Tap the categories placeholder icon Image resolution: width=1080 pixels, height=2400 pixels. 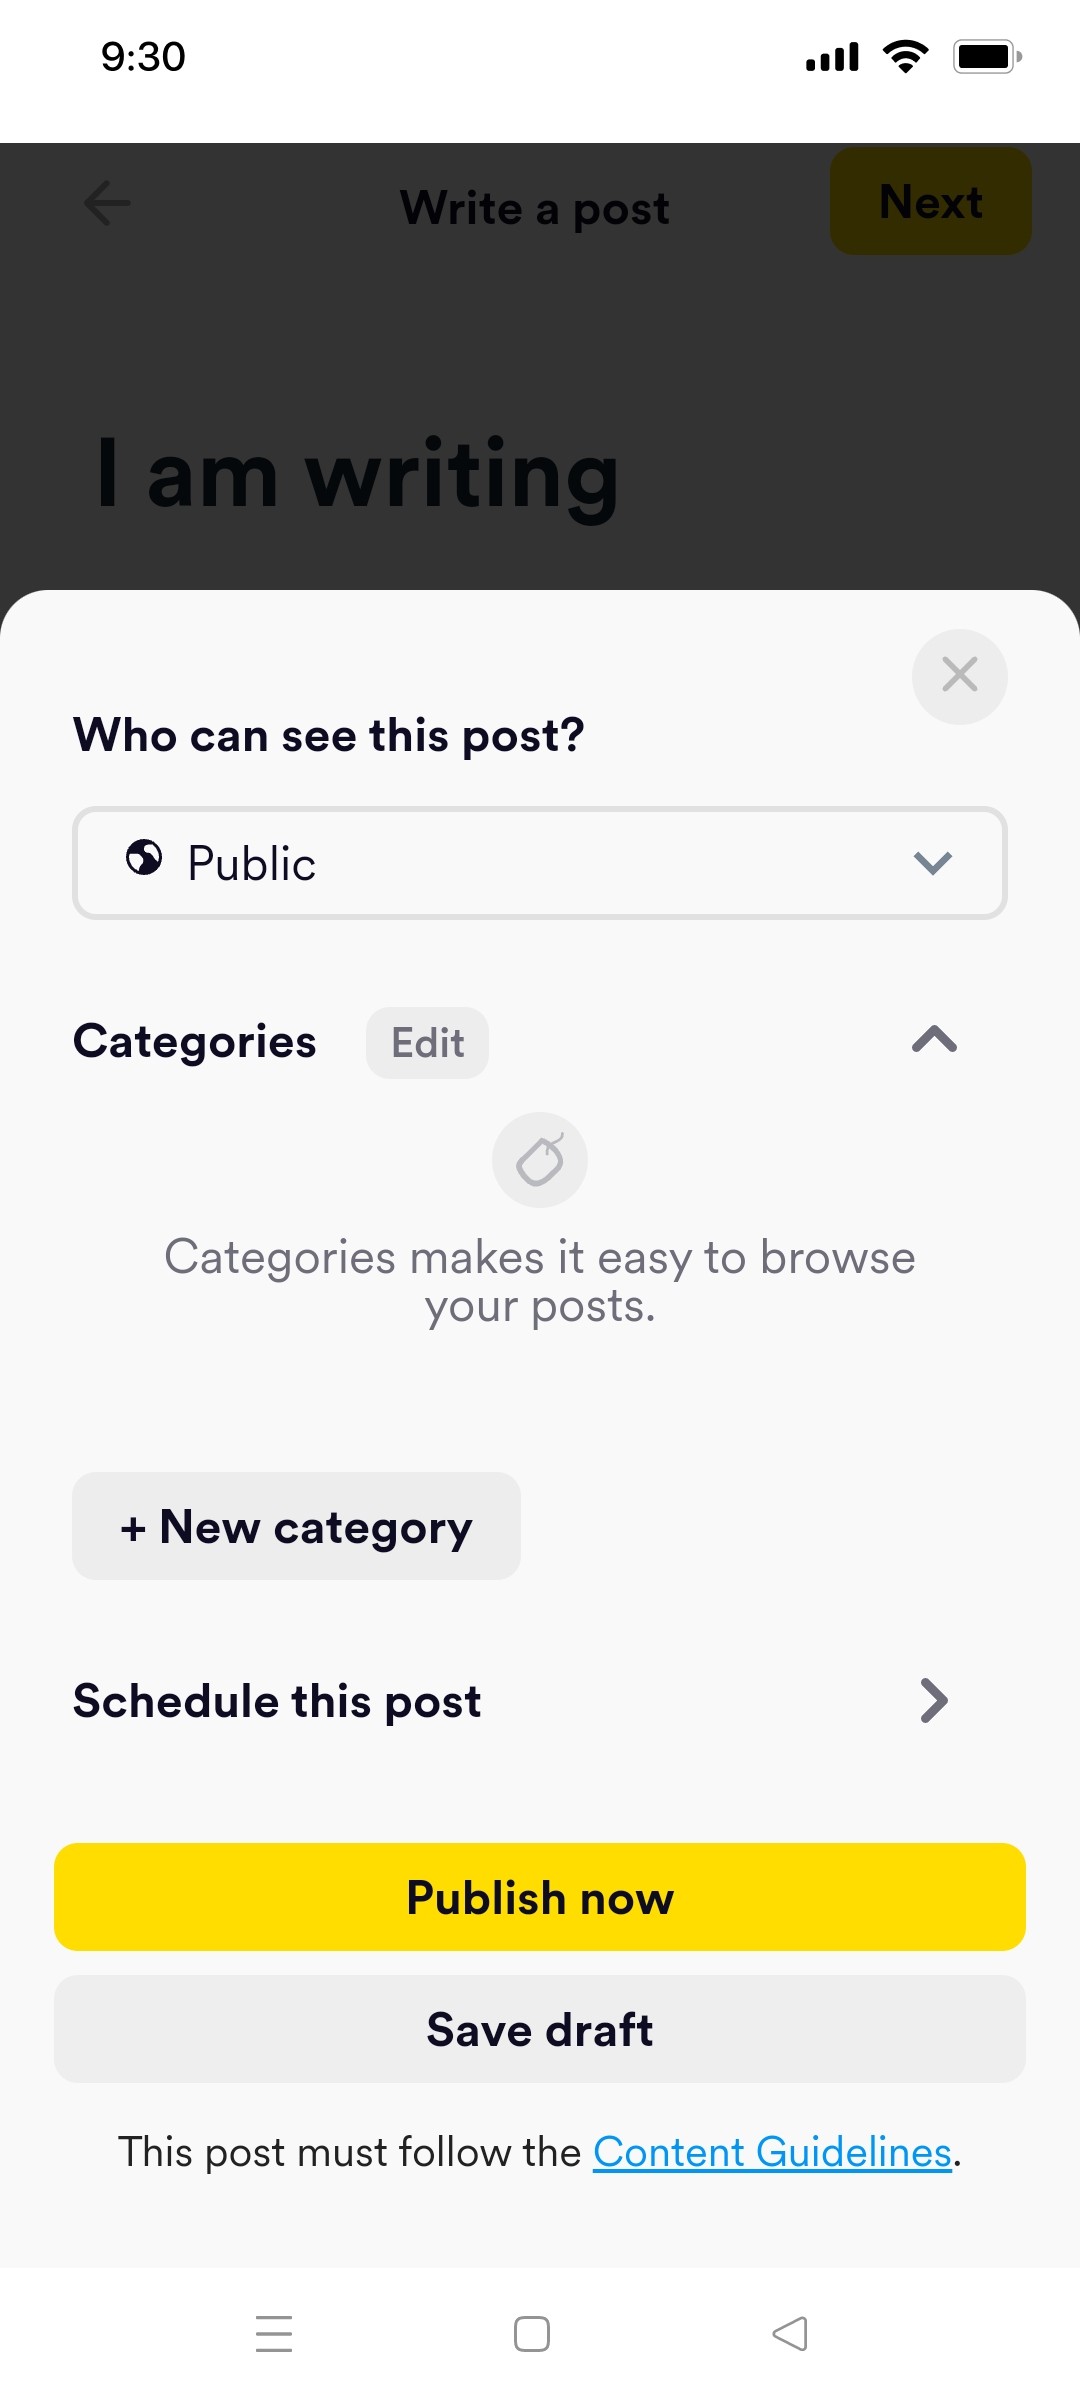[x=539, y=1159]
